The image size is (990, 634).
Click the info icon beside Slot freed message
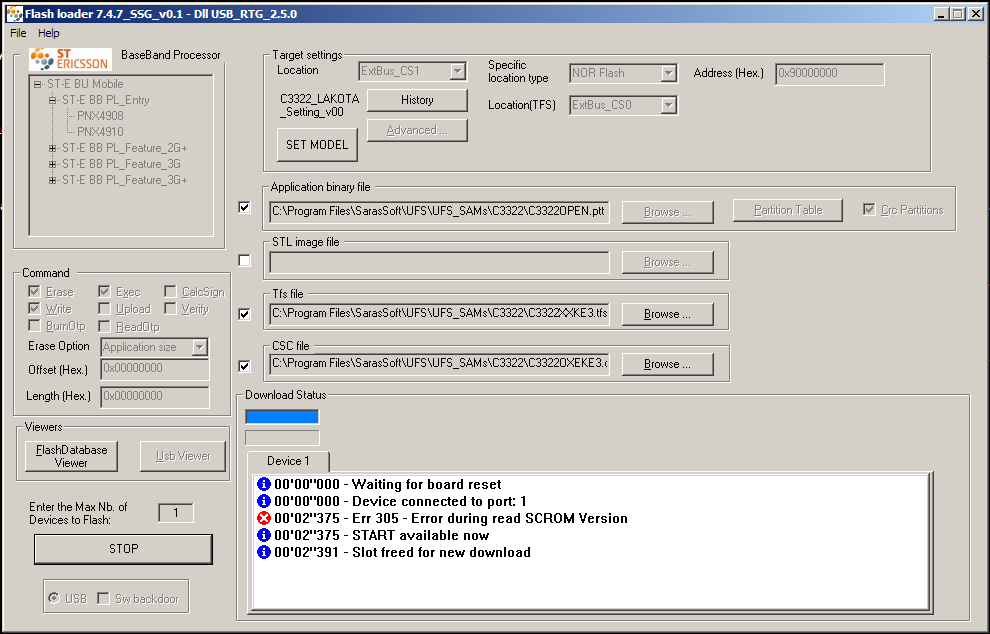point(264,553)
